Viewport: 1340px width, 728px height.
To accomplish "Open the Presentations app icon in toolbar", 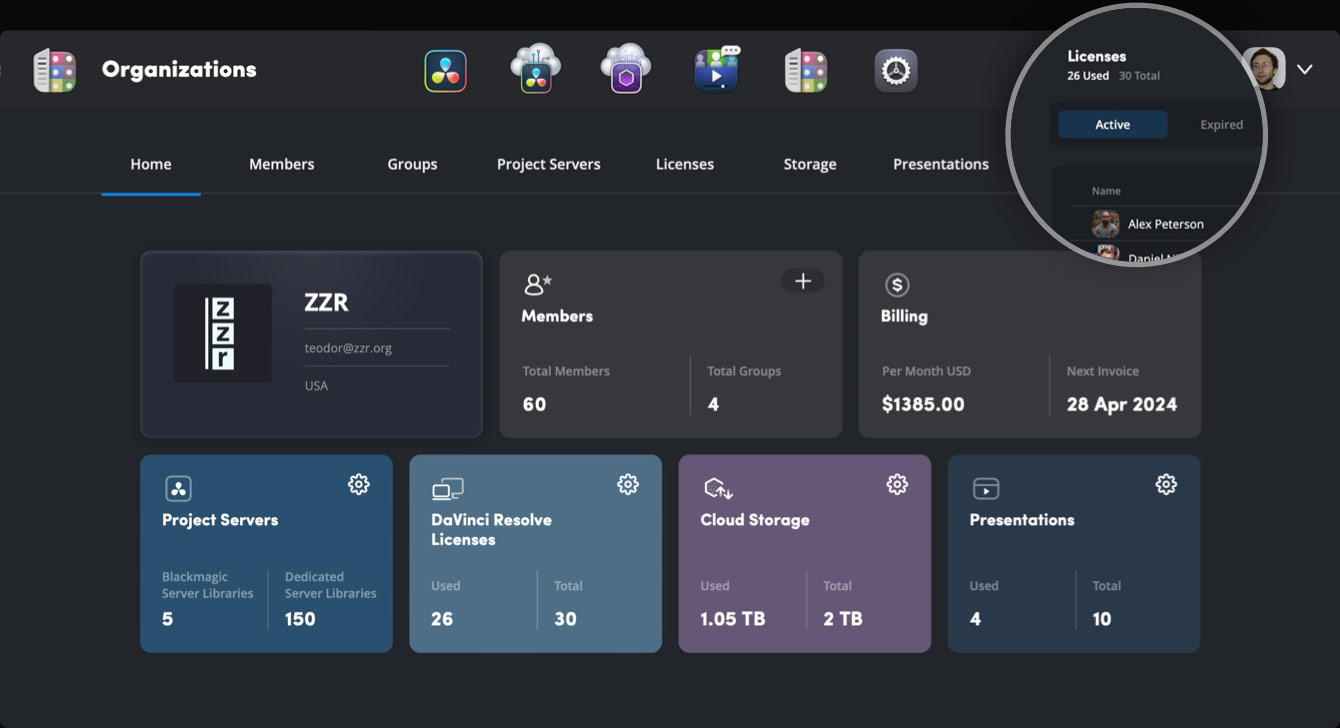I will [x=715, y=69].
